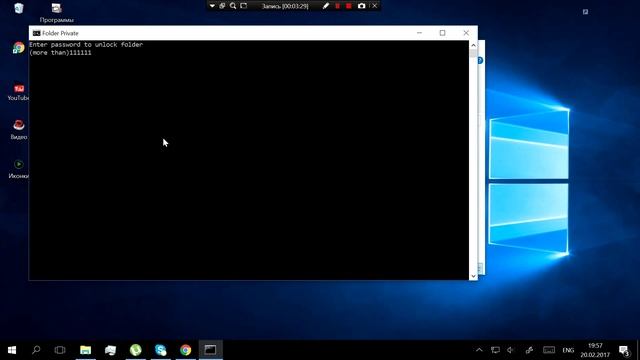The width and height of the screenshot is (640, 360).
Task: Open Google Chrome from the taskbar
Action: point(186,350)
